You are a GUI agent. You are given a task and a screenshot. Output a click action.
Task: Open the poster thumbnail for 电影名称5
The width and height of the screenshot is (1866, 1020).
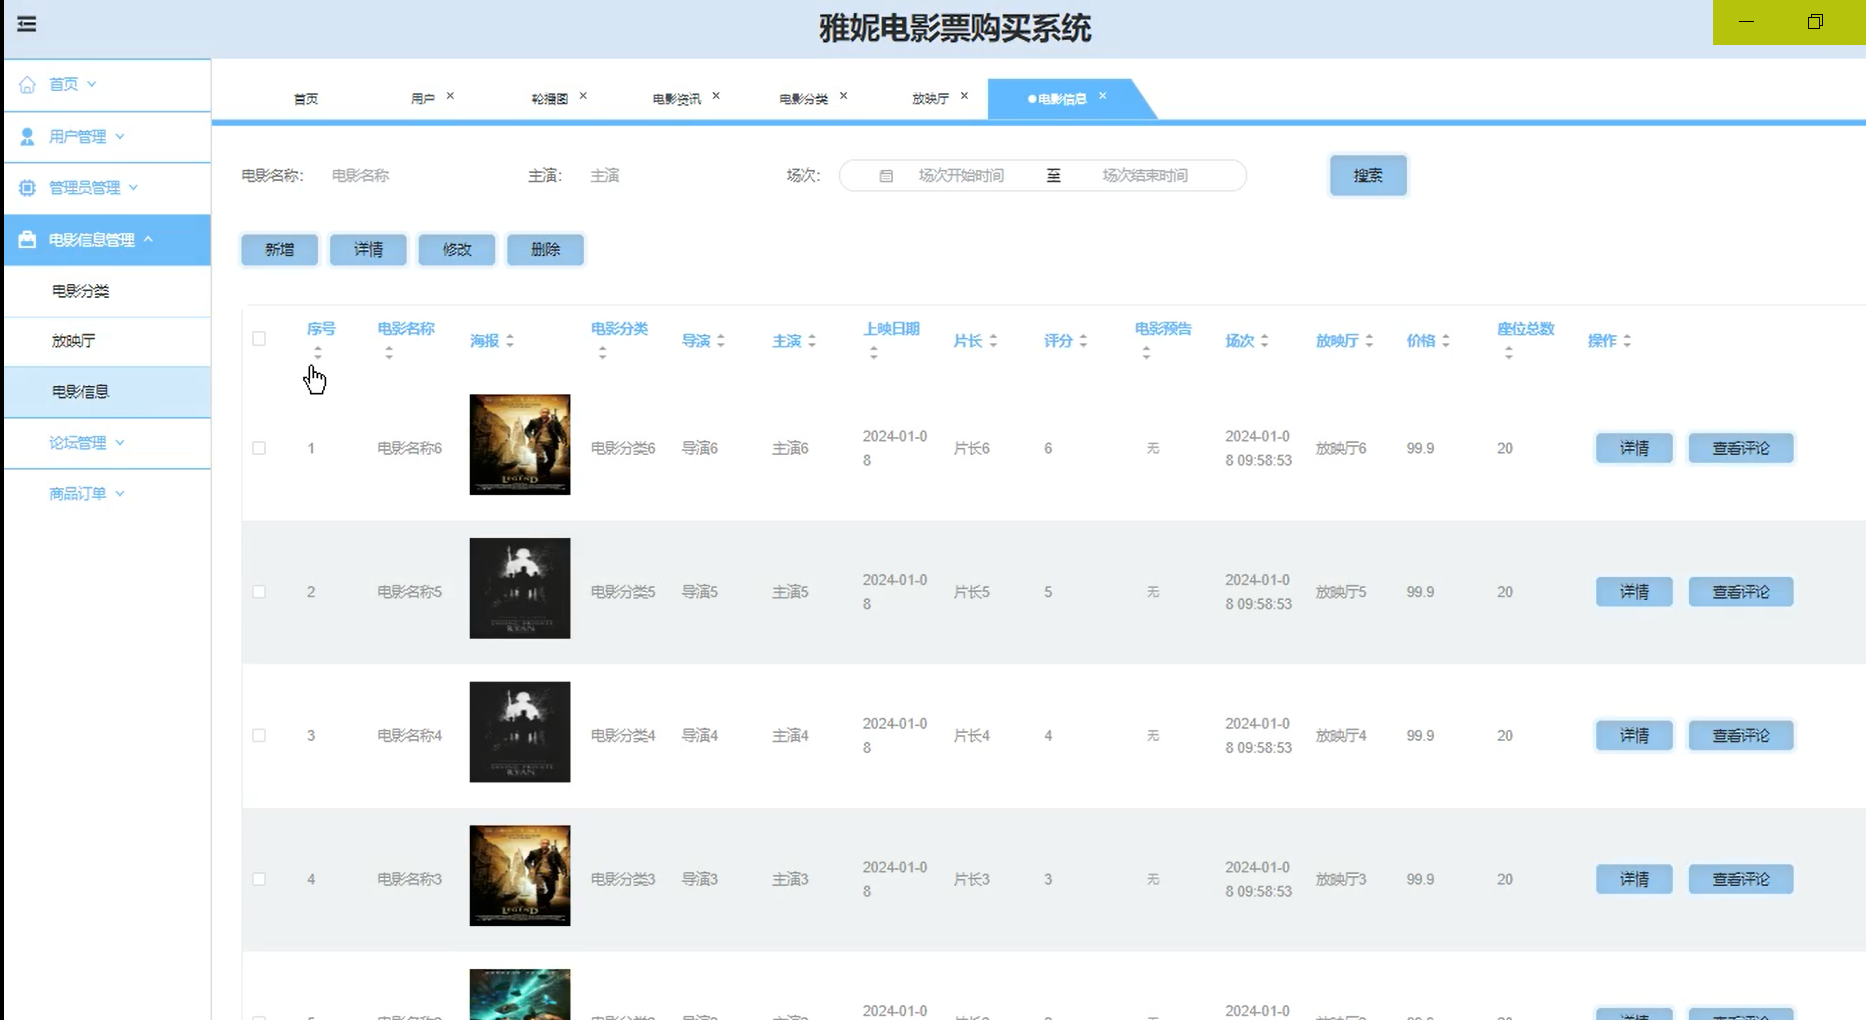(520, 589)
